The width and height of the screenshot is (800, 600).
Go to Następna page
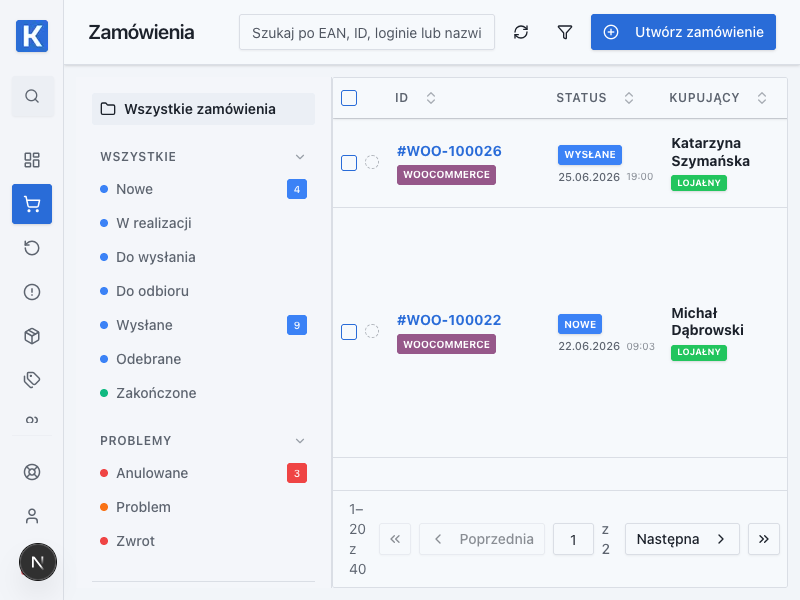tap(682, 539)
